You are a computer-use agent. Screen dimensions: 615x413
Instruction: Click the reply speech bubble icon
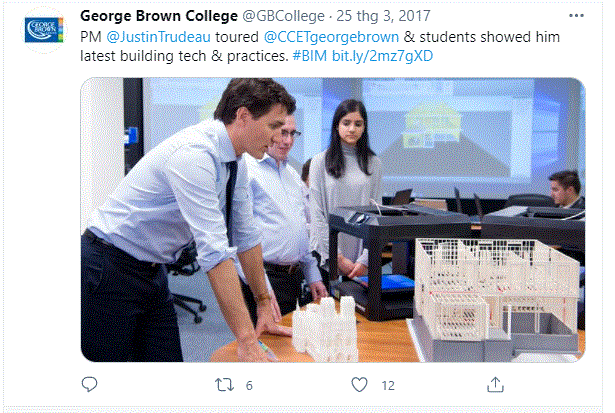click(x=90, y=384)
